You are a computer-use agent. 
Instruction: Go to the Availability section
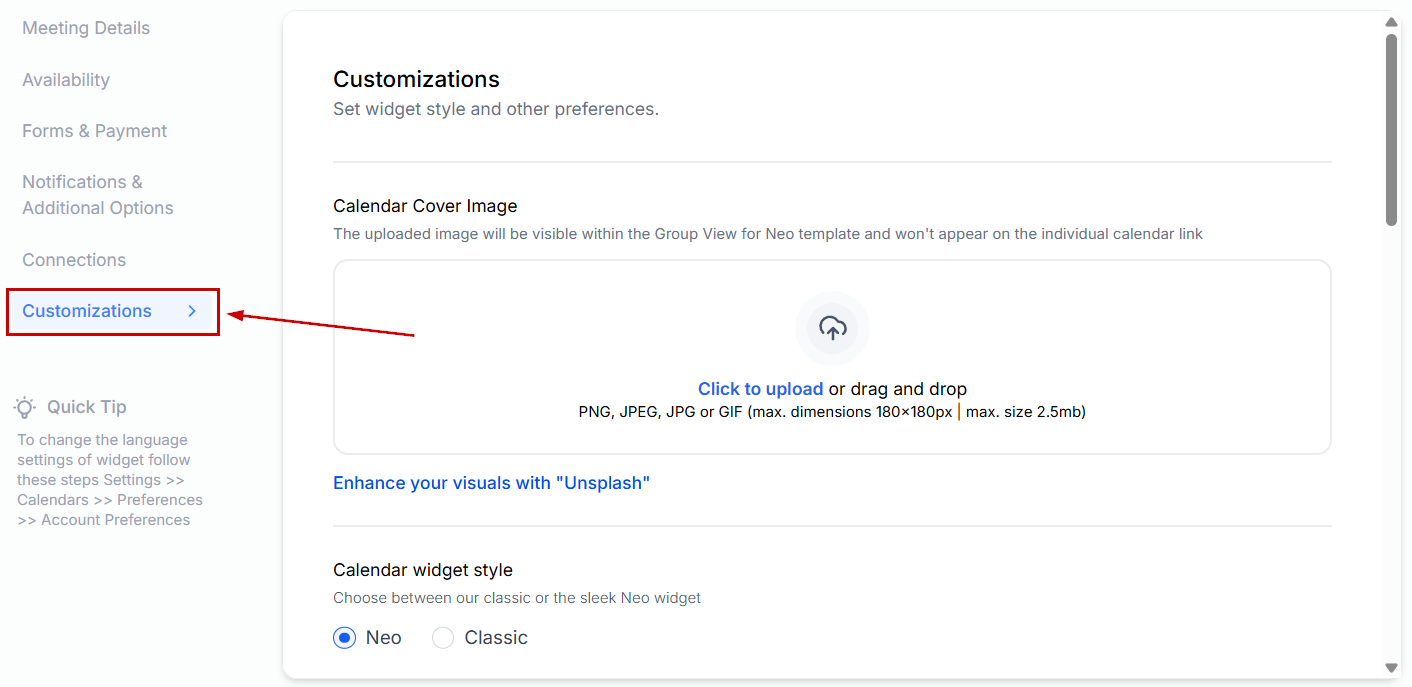[x=66, y=80]
